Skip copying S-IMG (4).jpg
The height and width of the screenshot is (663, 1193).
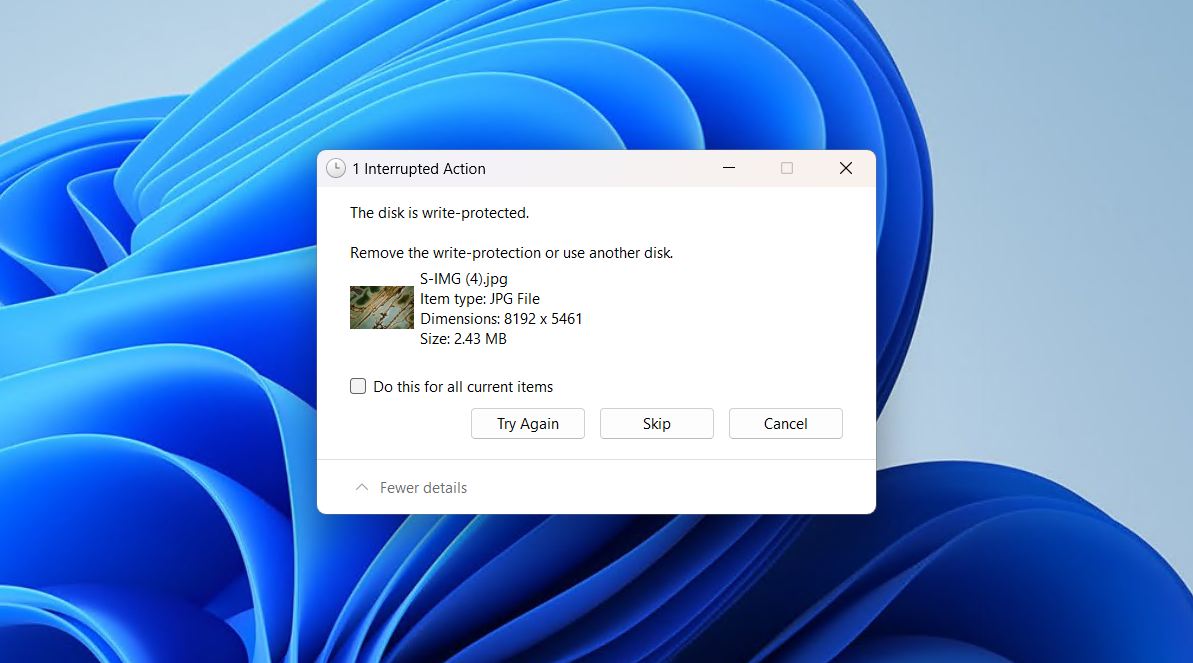[x=656, y=423]
